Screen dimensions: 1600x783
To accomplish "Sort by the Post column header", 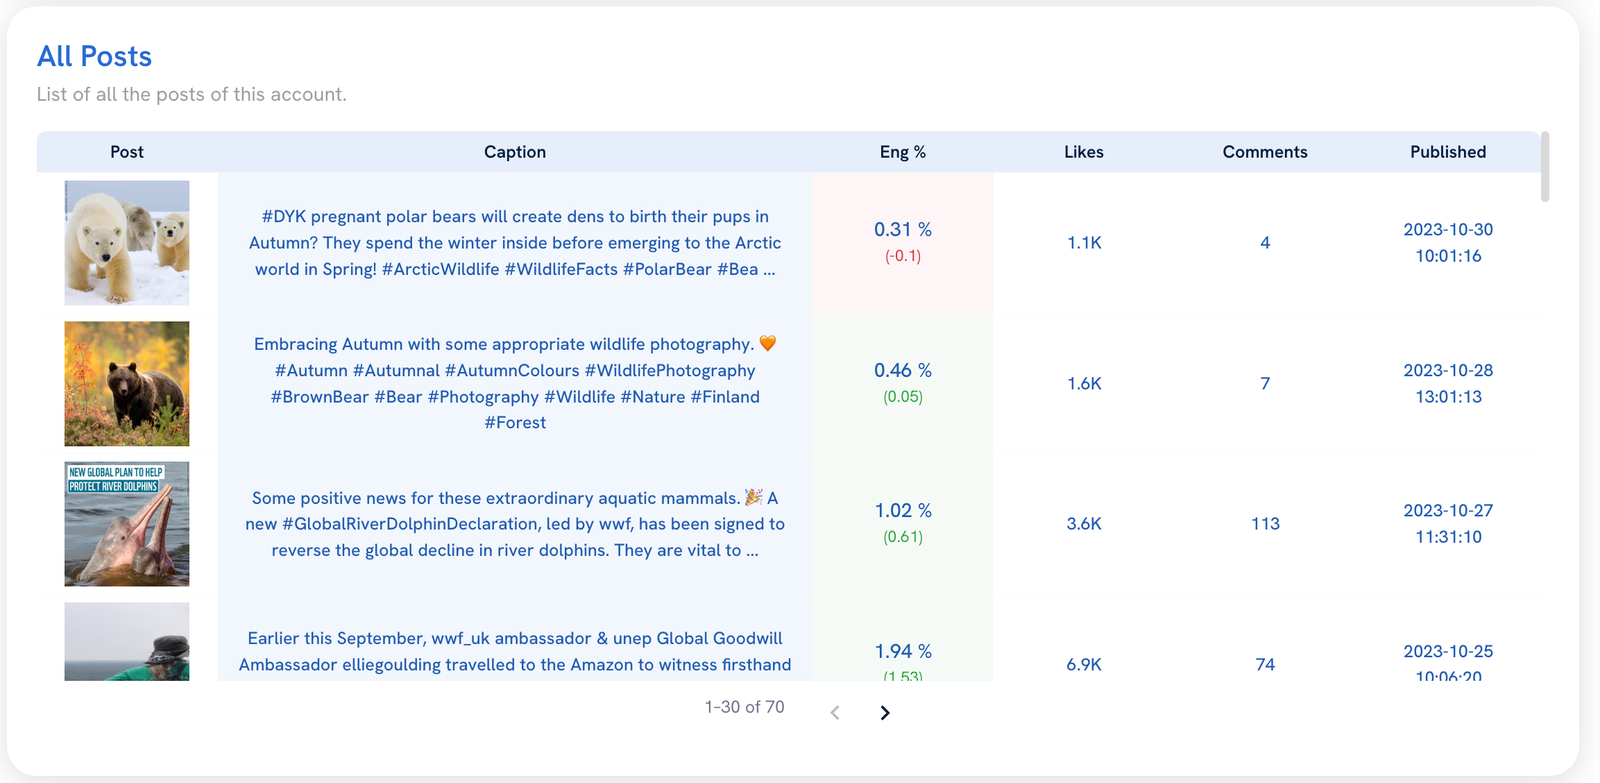I will pos(127,152).
